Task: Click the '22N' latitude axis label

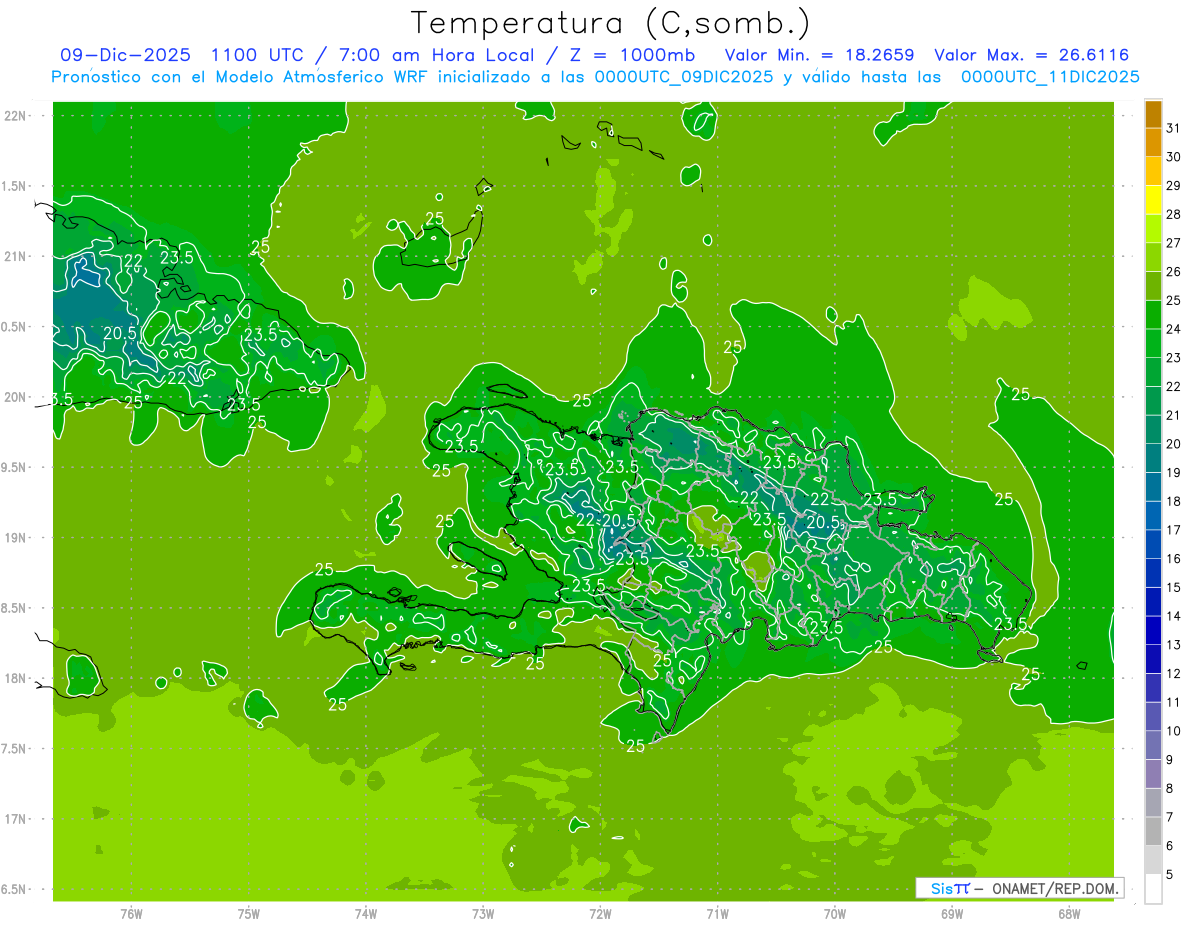Action: pyautogui.click(x=16, y=116)
